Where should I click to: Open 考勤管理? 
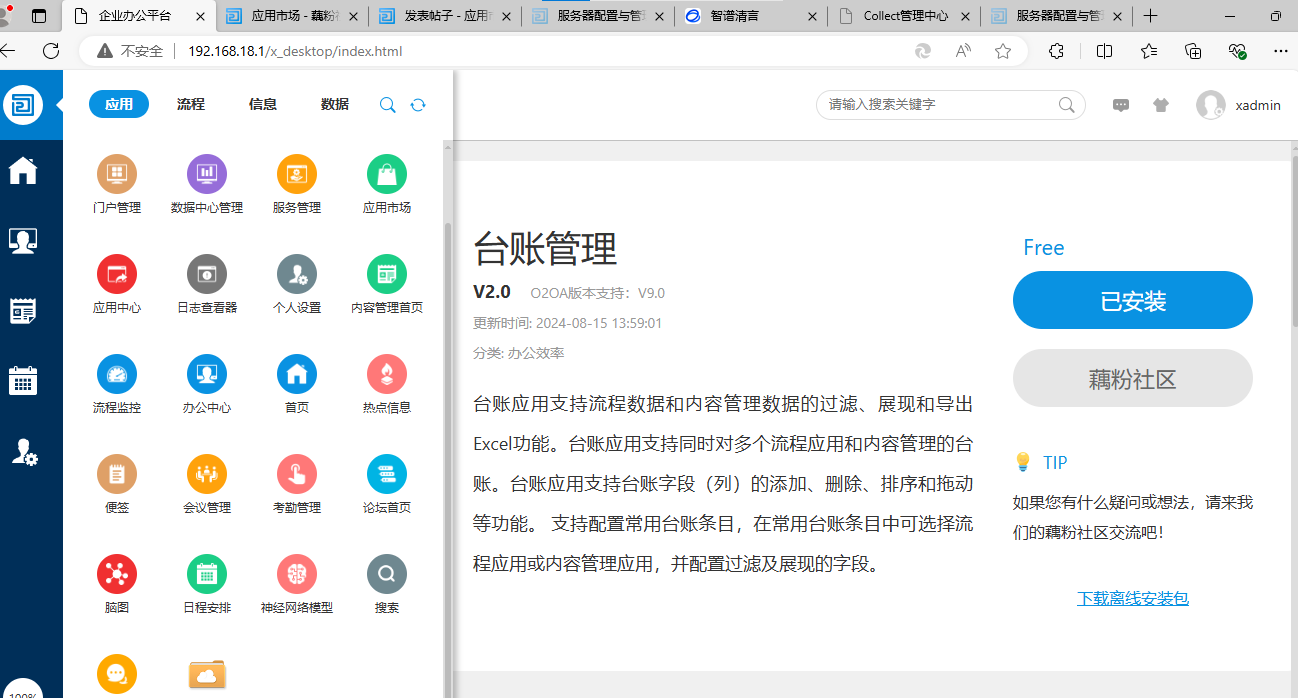[x=297, y=484]
